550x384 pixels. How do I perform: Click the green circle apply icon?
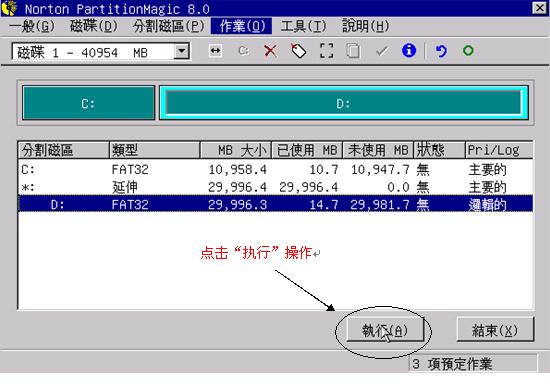468,51
